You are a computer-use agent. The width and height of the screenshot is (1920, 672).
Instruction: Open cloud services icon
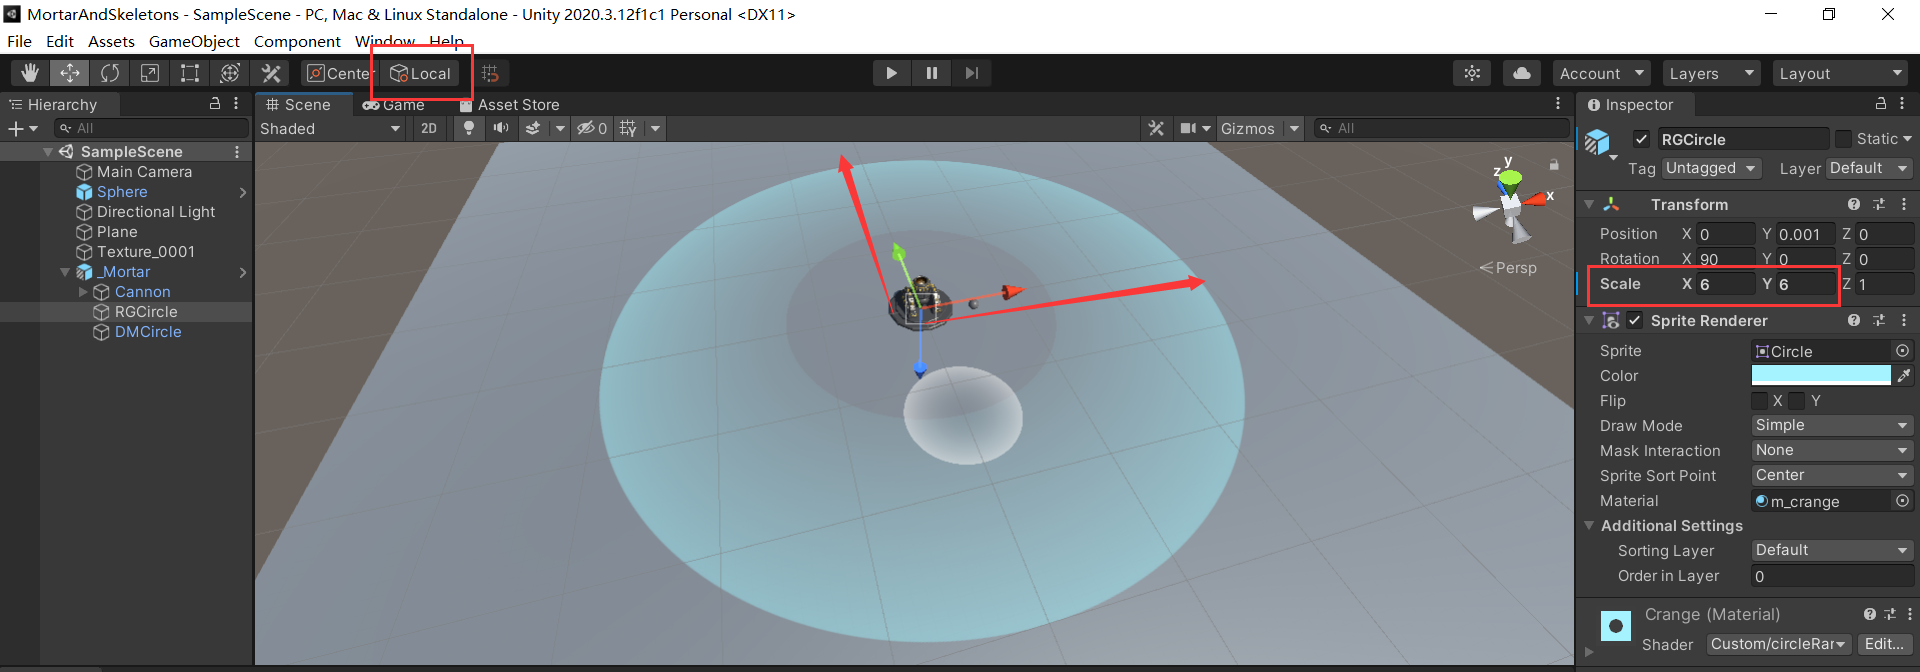1521,73
